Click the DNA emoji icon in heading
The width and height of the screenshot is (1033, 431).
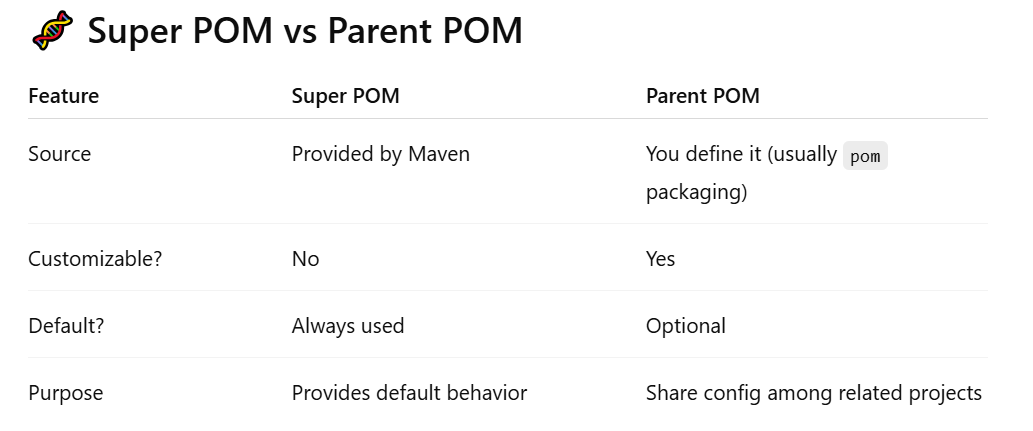click(53, 30)
